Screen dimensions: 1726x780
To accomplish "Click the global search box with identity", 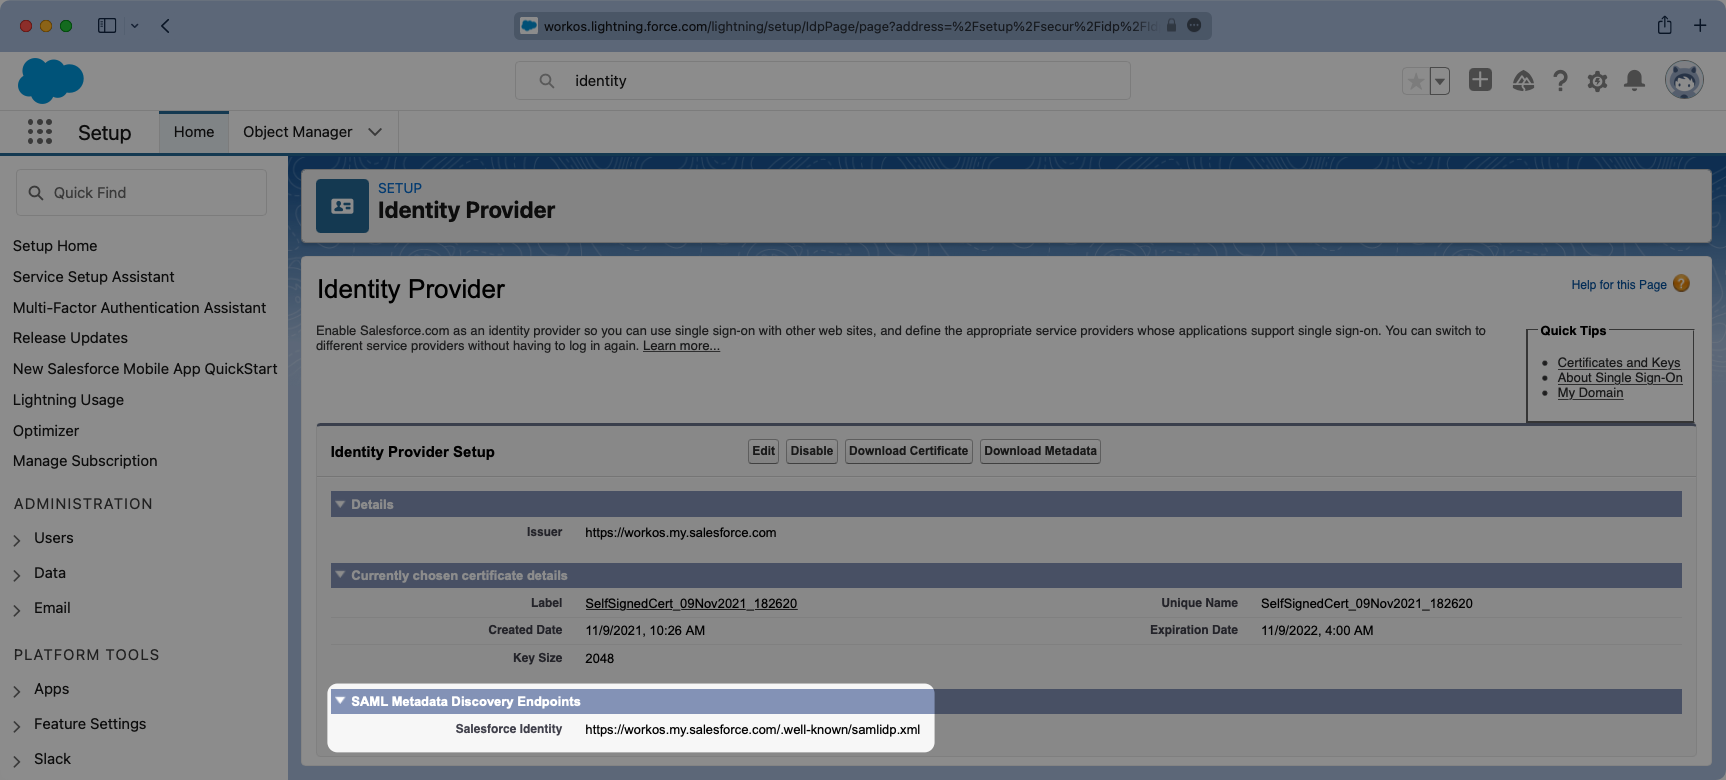I will tap(822, 81).
